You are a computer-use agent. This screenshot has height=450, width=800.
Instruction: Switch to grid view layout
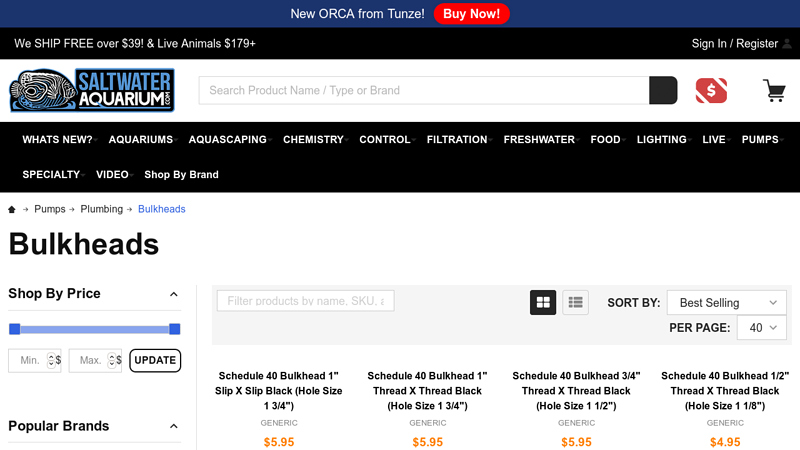tap(543, 302)
